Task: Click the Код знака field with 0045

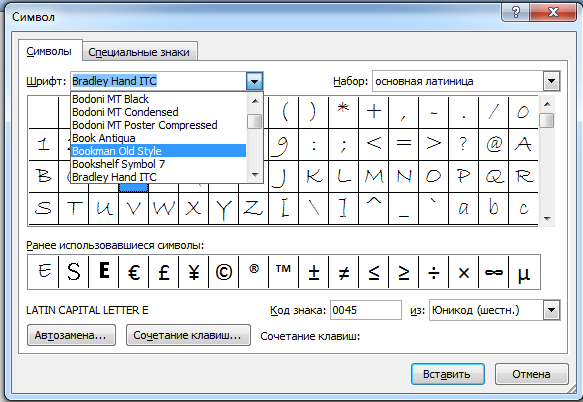Action: (366, 310)
